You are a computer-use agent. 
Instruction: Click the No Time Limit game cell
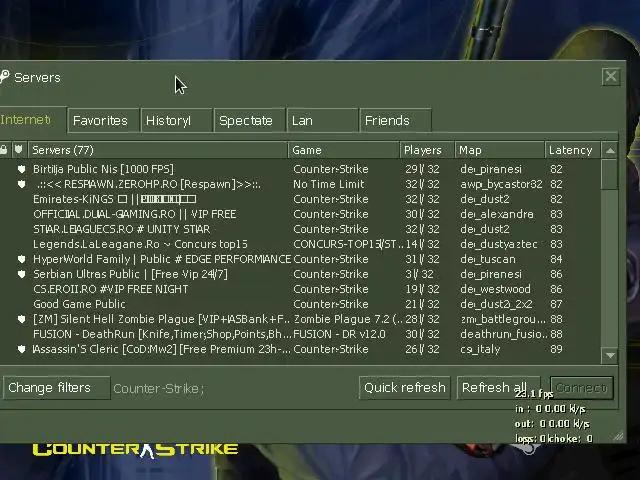pyautogui.click(x=329, y=184)
